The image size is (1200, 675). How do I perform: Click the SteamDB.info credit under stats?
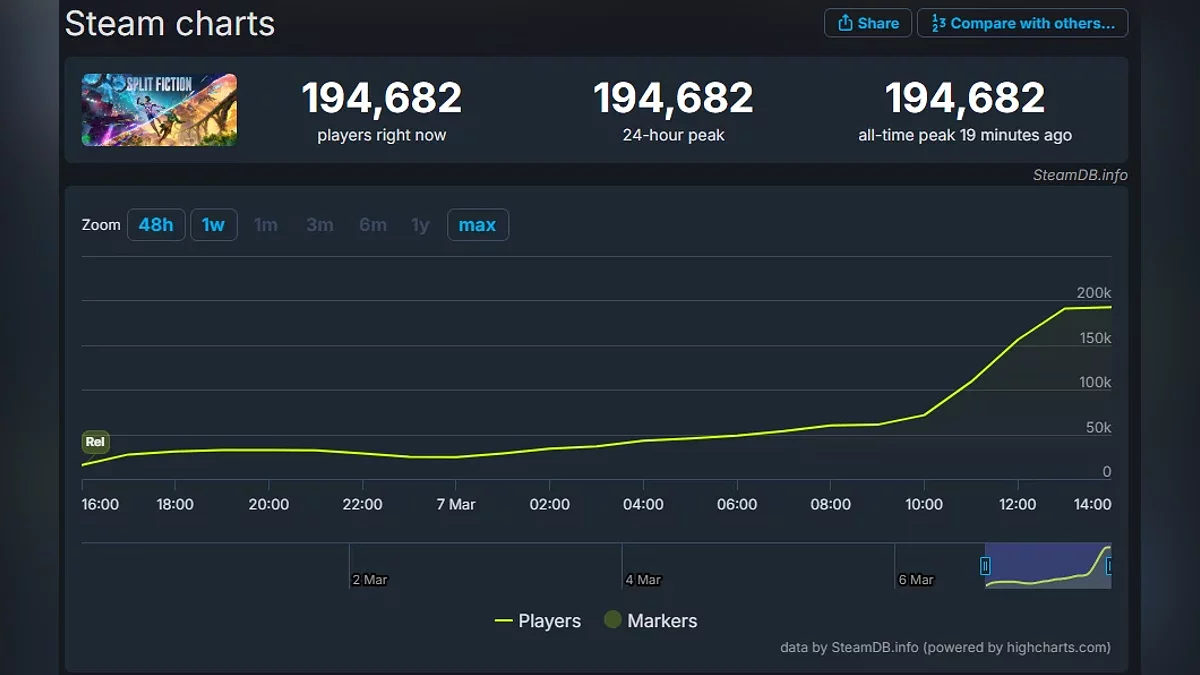[1080, 175]
